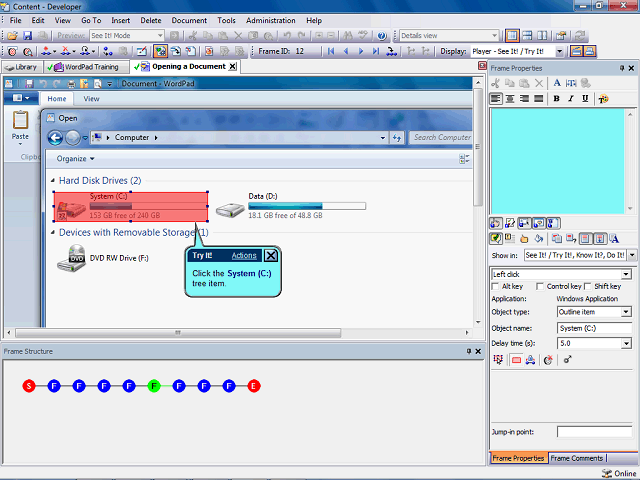Save with the blue floppy disk icon

(27, 36)
